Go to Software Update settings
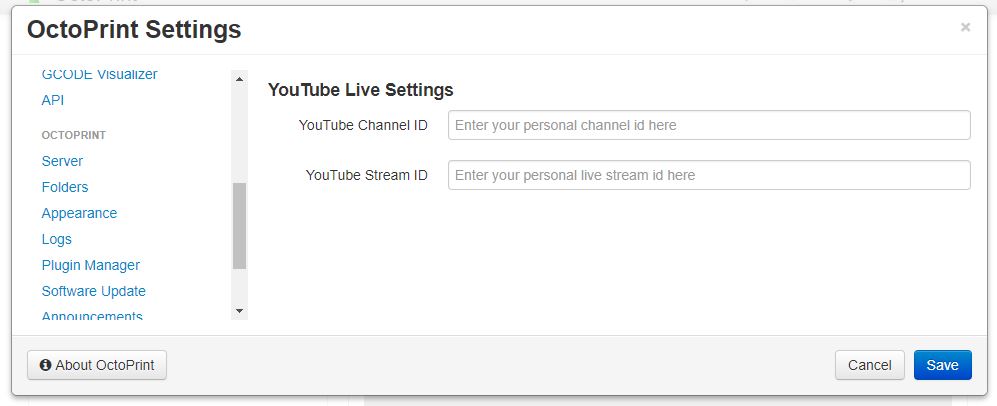Viewport: 997px width, 406px height. coord(93,291)
